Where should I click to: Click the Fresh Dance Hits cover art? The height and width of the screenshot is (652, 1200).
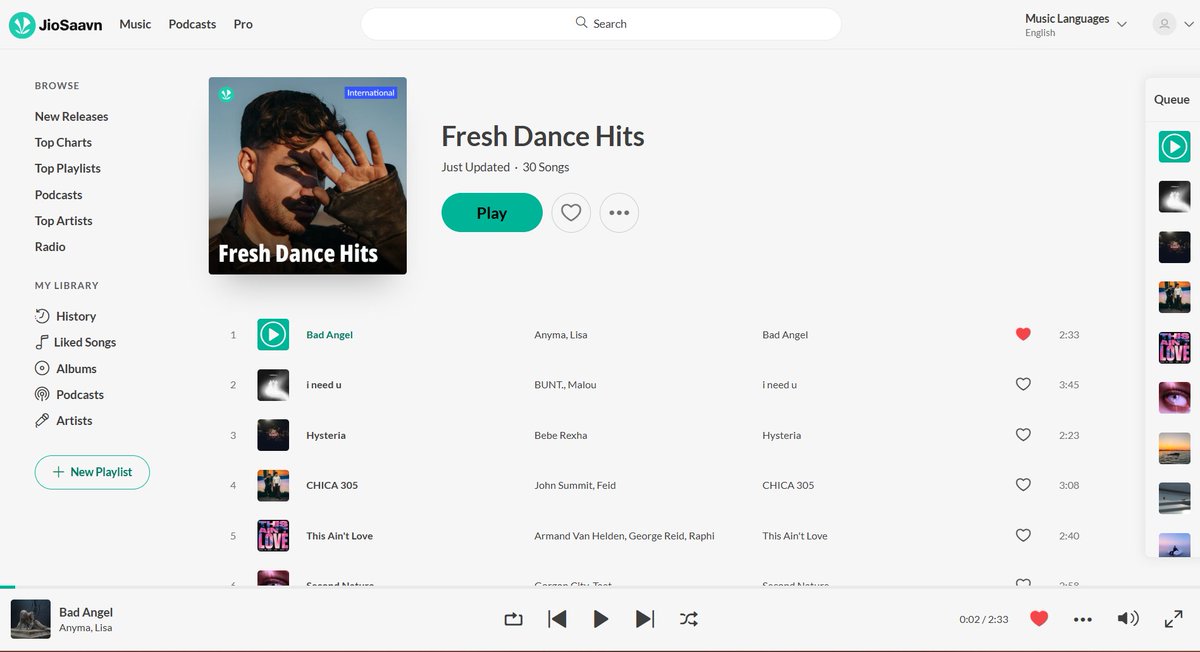(308, 176)
